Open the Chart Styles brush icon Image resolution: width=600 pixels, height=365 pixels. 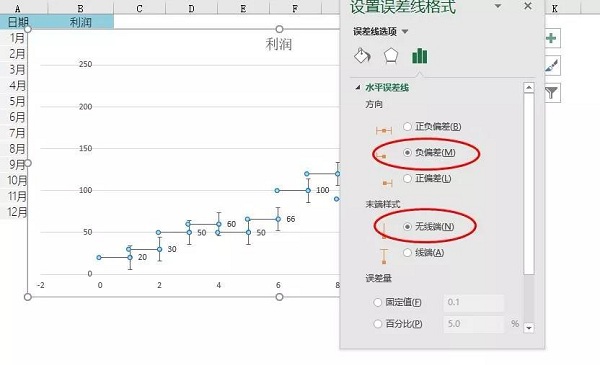pos(551,65)
